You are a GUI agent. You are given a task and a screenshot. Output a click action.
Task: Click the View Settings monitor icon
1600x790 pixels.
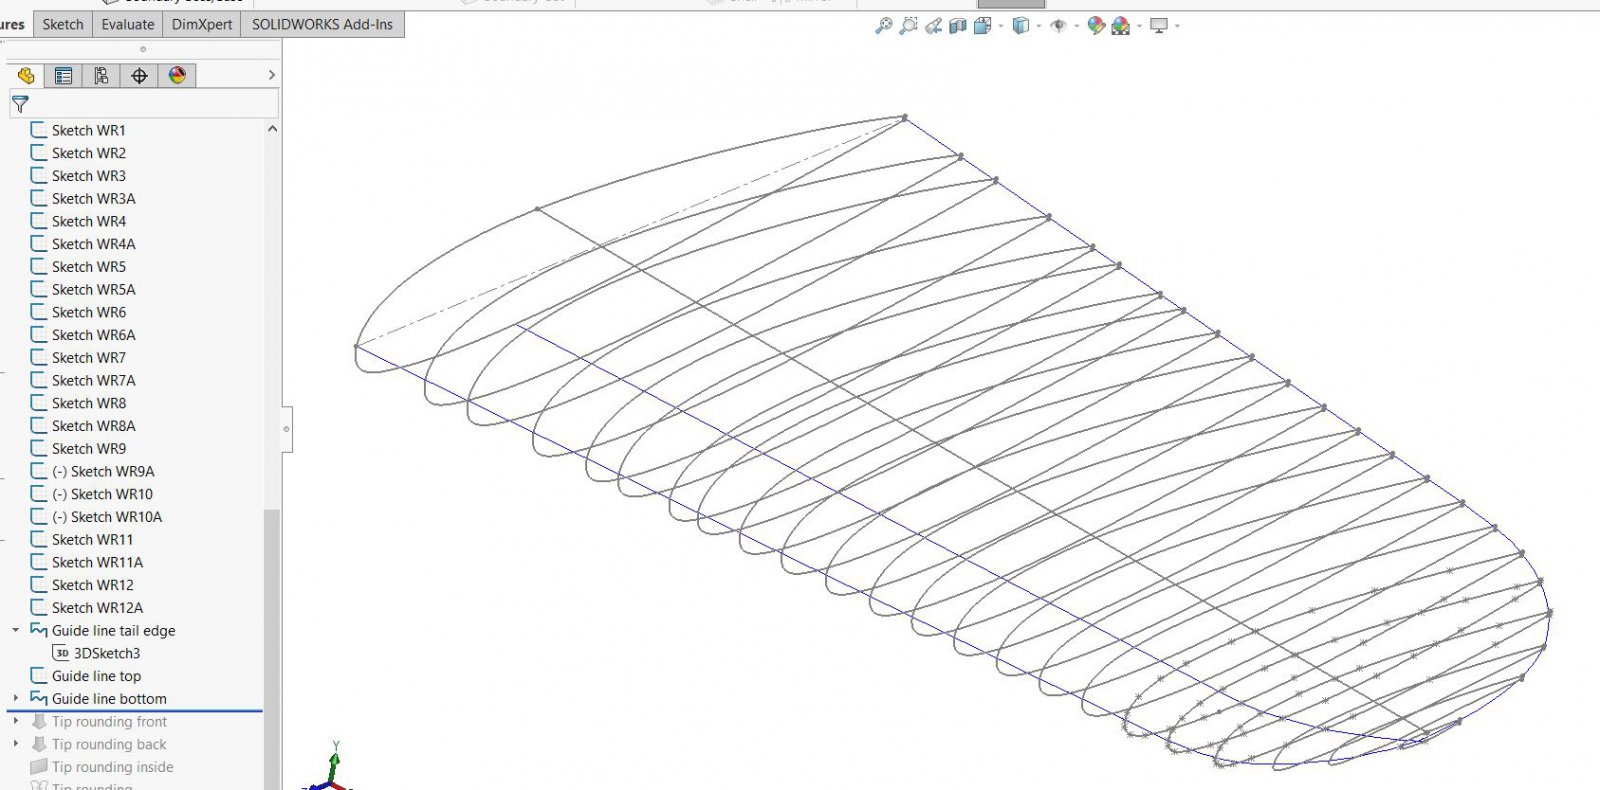(x=1159, y=26)
